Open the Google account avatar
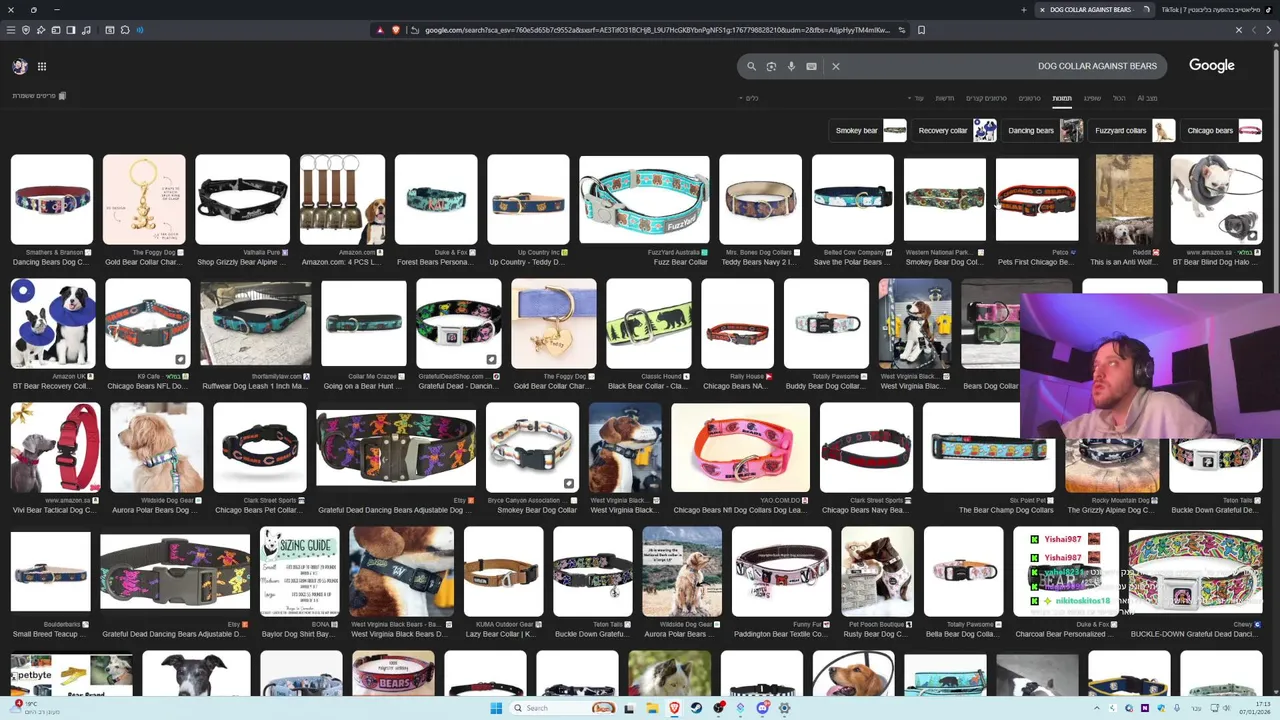 (x=19, y=66)
